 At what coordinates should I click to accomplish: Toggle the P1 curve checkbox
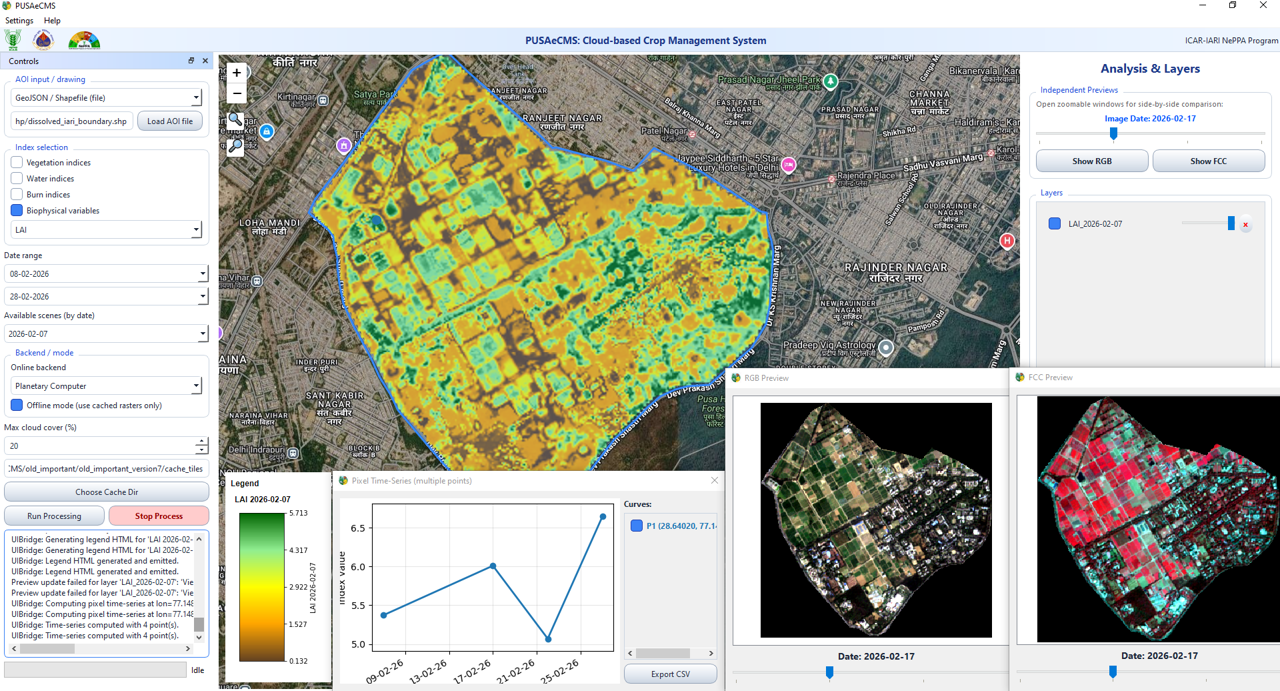636,526
